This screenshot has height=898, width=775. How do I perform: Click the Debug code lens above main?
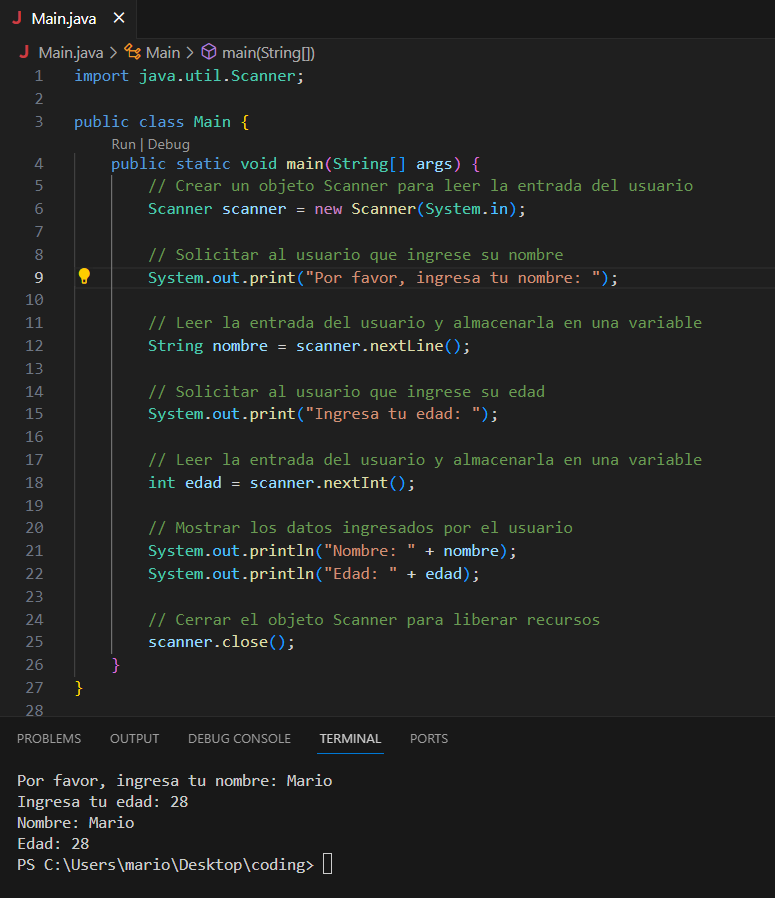(168, 144)
